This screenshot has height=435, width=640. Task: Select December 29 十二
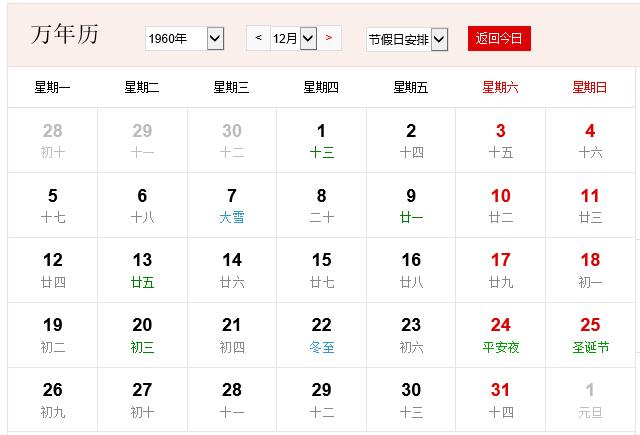322,399
